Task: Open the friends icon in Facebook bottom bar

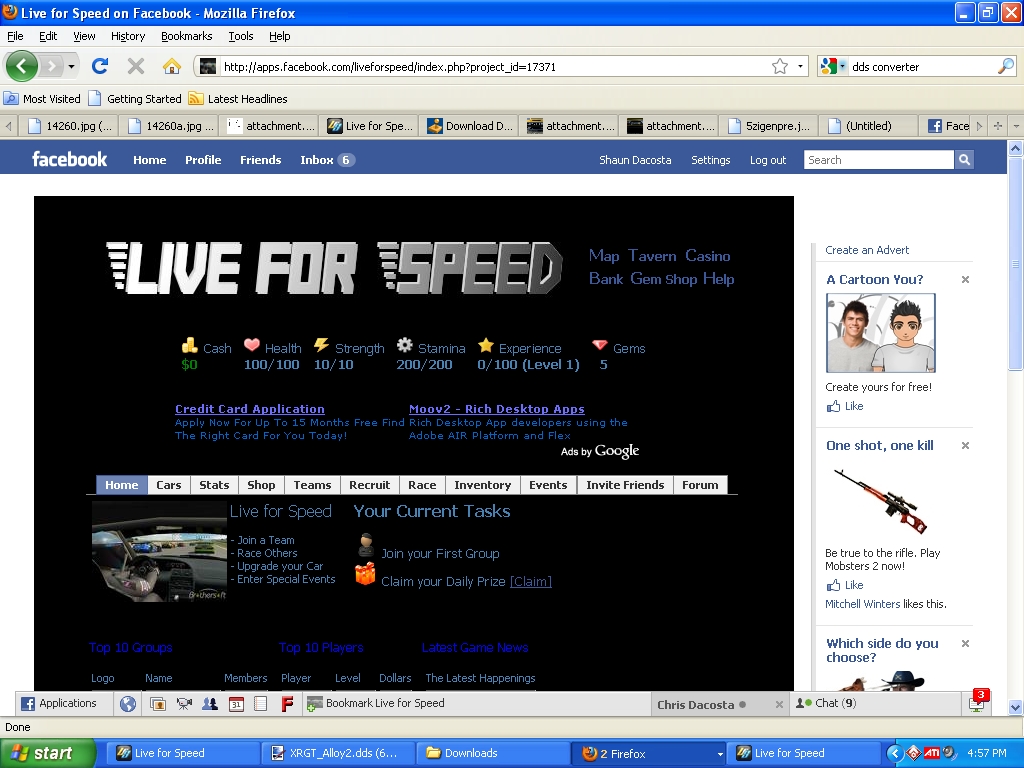Action: 210,704
